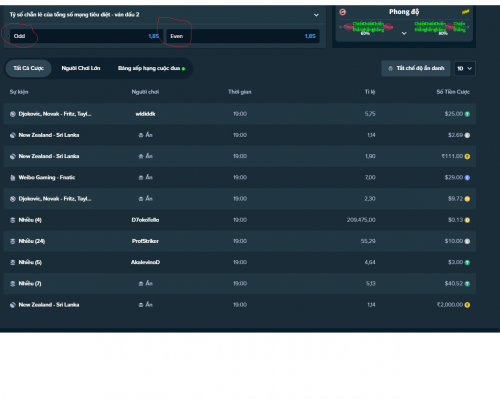
Task: Open Bảng xếp hạng cuộc đua tab
Action: coord(151,68)
